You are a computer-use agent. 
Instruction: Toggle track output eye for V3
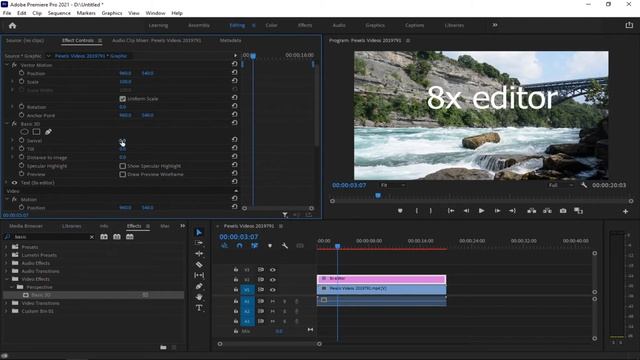273,269
